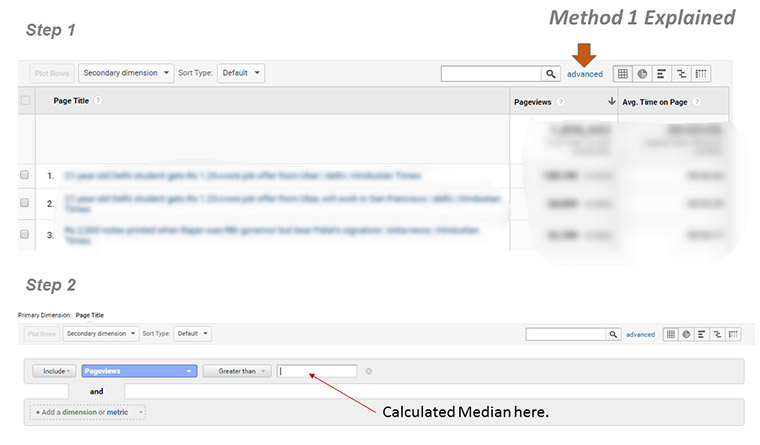
Task: Select Step 2 data table view icon
Action: pyautogui.click(x=671, y=334)
